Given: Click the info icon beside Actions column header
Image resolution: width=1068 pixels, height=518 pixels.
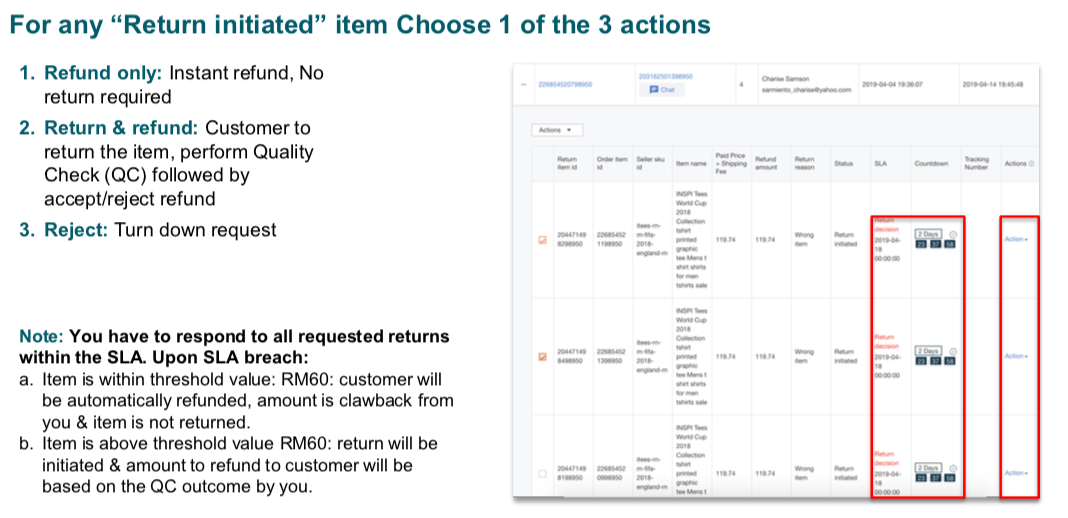Looking at the screenshot, I should [x=1032, y=163].
